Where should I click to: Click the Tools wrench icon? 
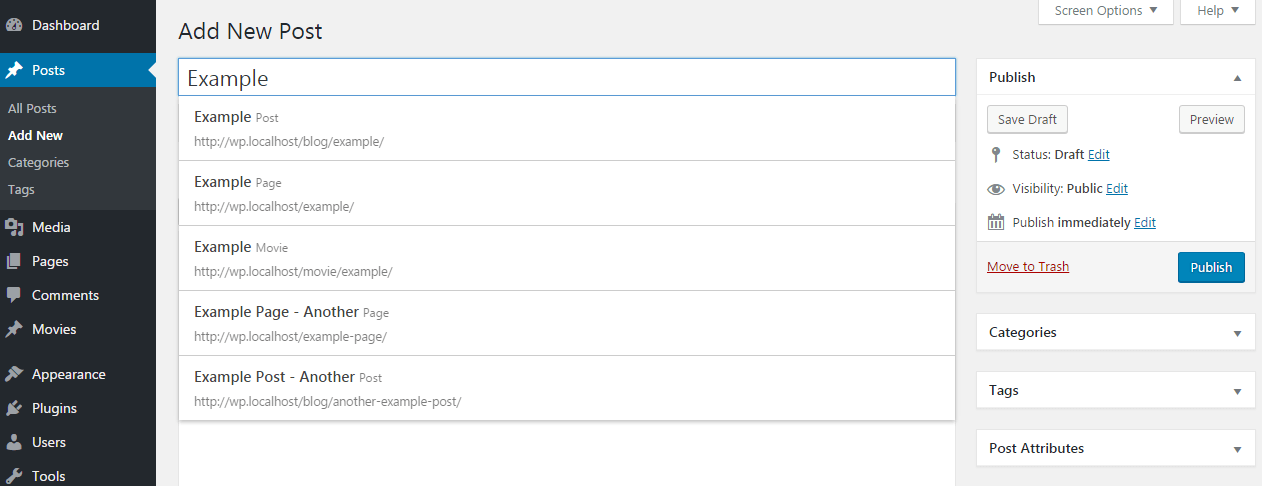15,476
